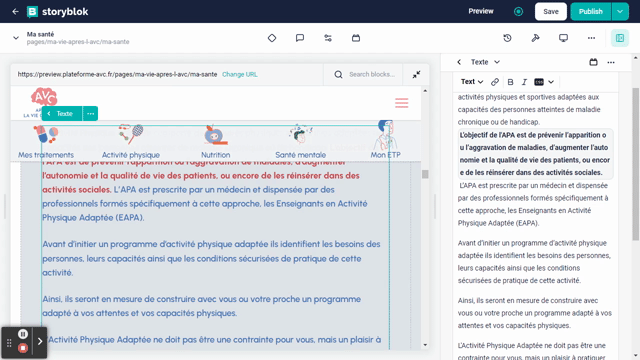This screenshot has width=640, height=360.
Task: Switch the desktop device preview icon
Action: pyautogui.click(x=563, y=38)
